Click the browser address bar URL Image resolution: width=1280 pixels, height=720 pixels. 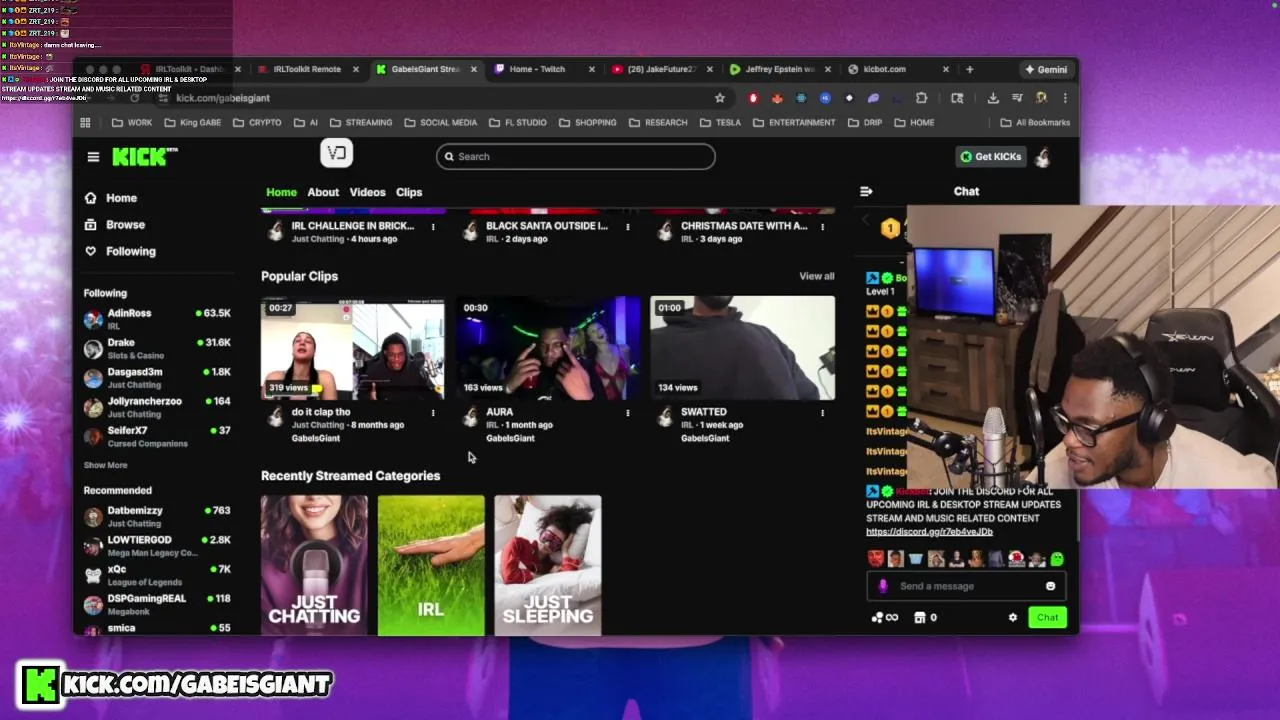pyautogui.click(x=222, y=98)
